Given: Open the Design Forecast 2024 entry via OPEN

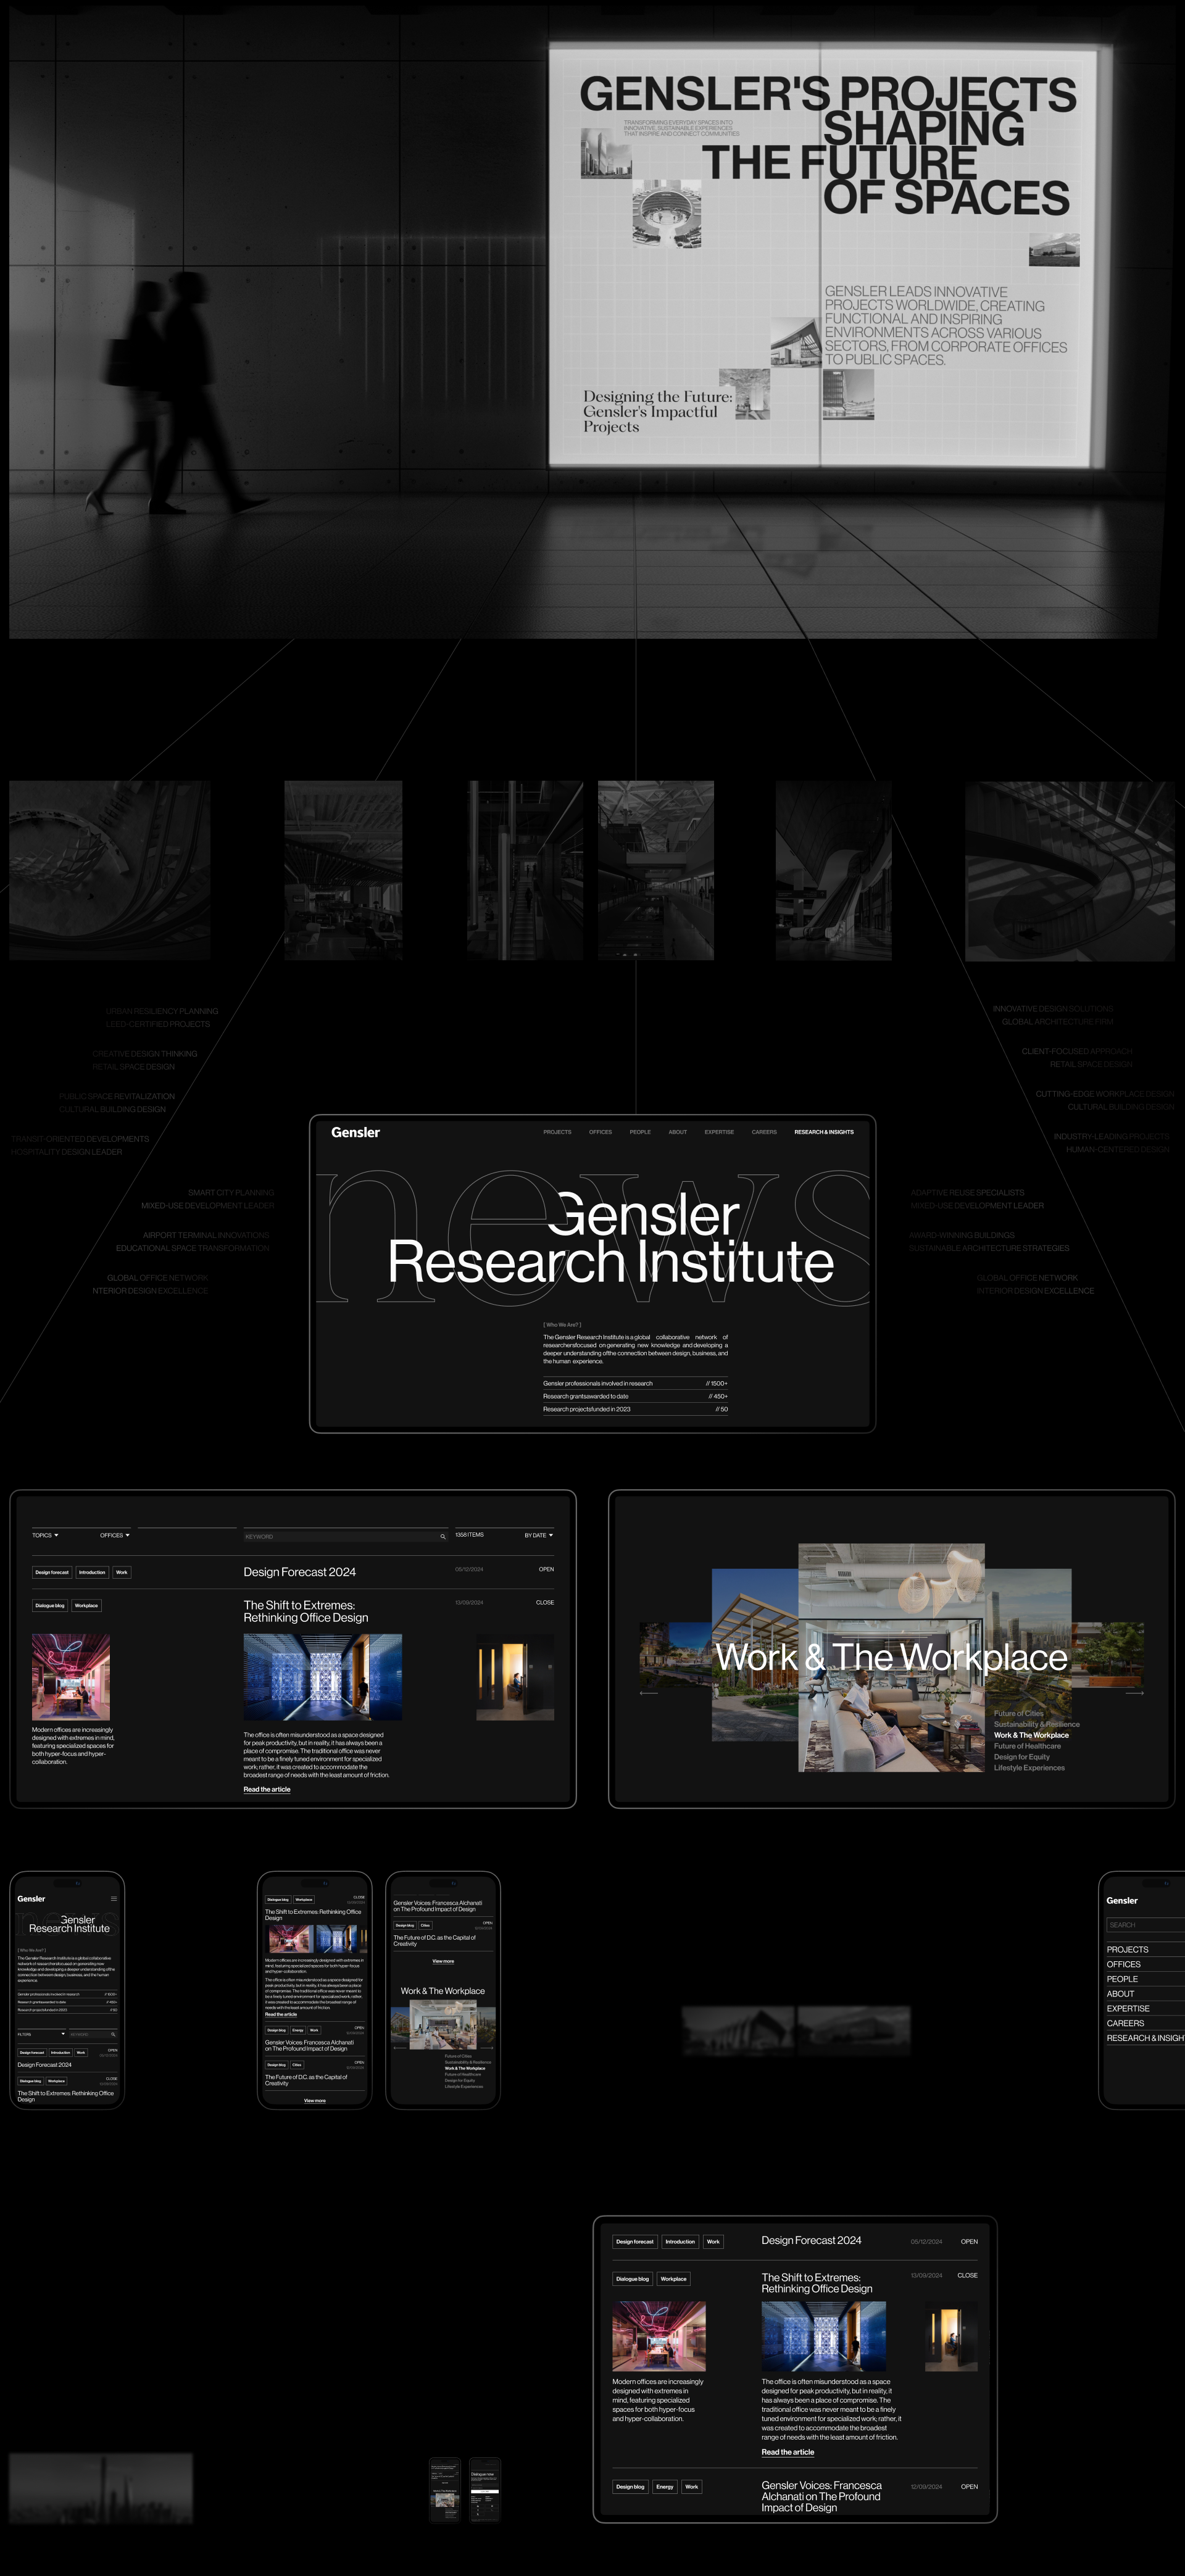Looking at the screenshot, I should pos(546,1569).
